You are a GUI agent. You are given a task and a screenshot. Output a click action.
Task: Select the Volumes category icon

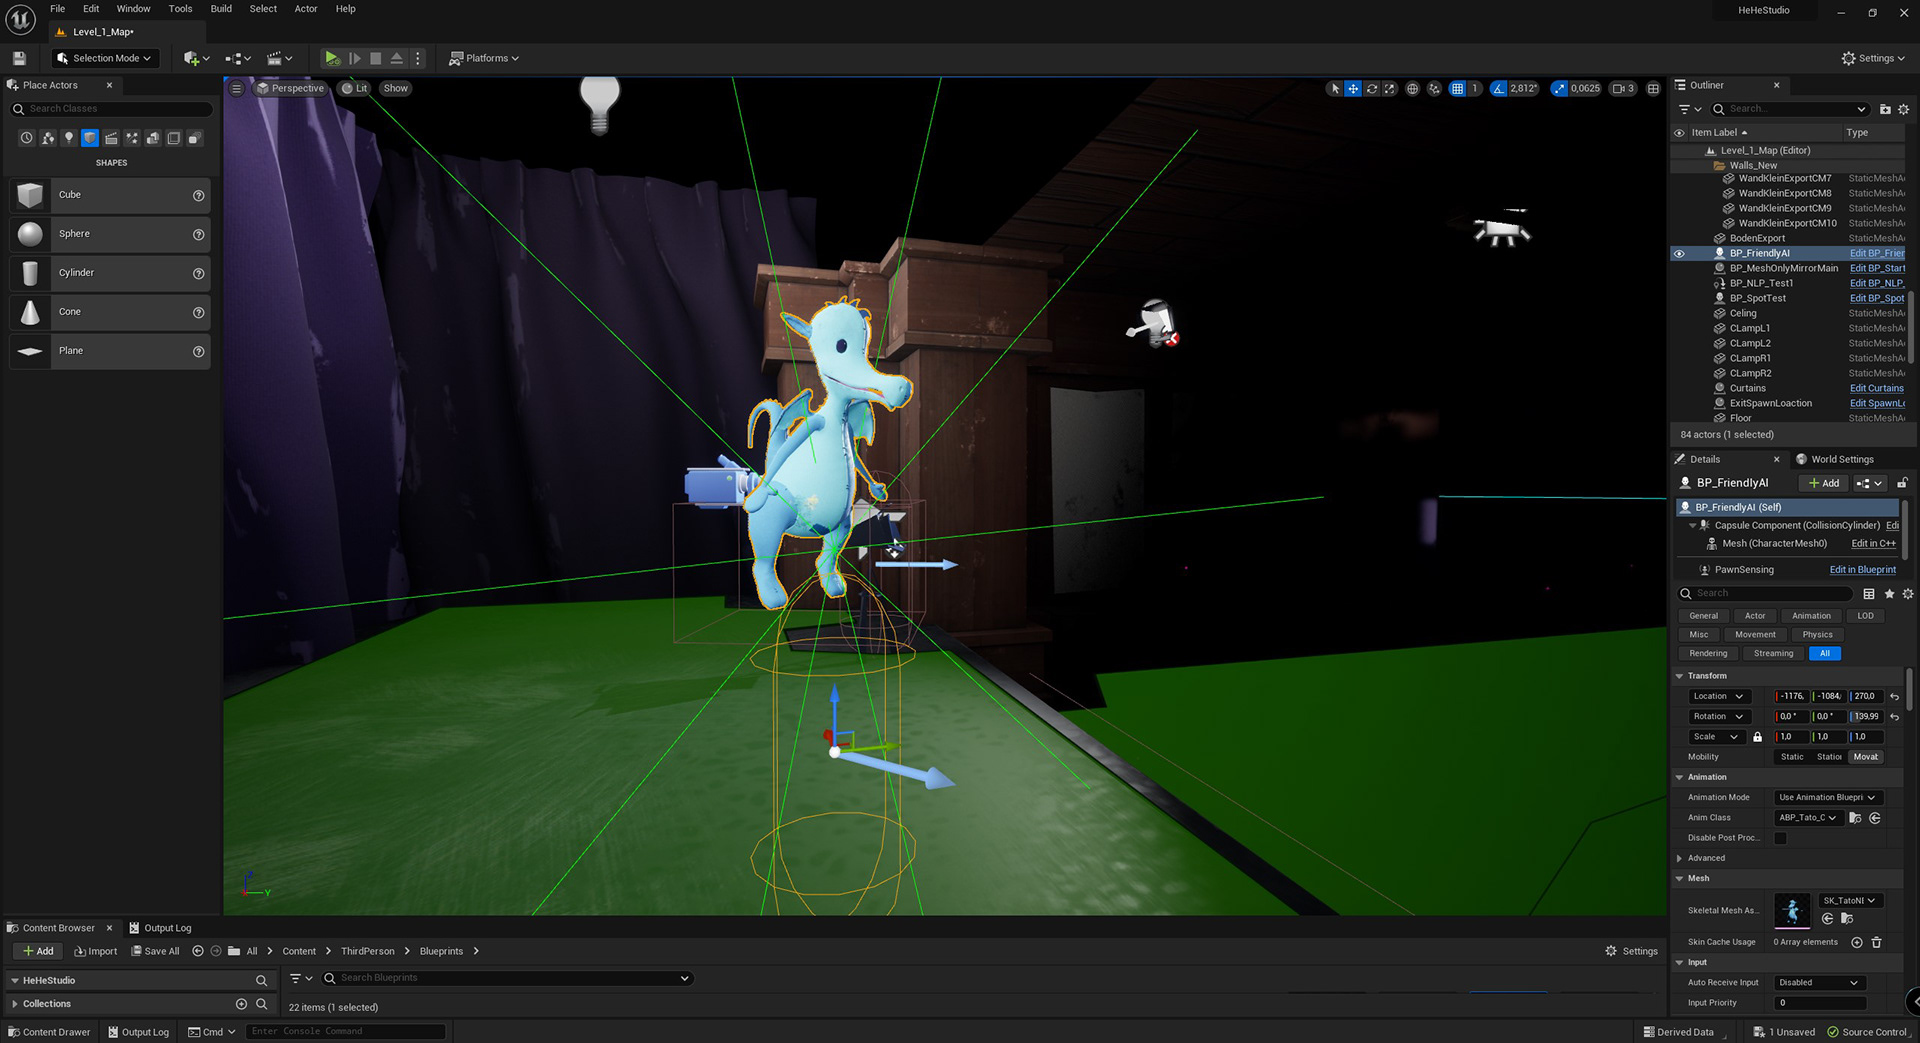174,138
